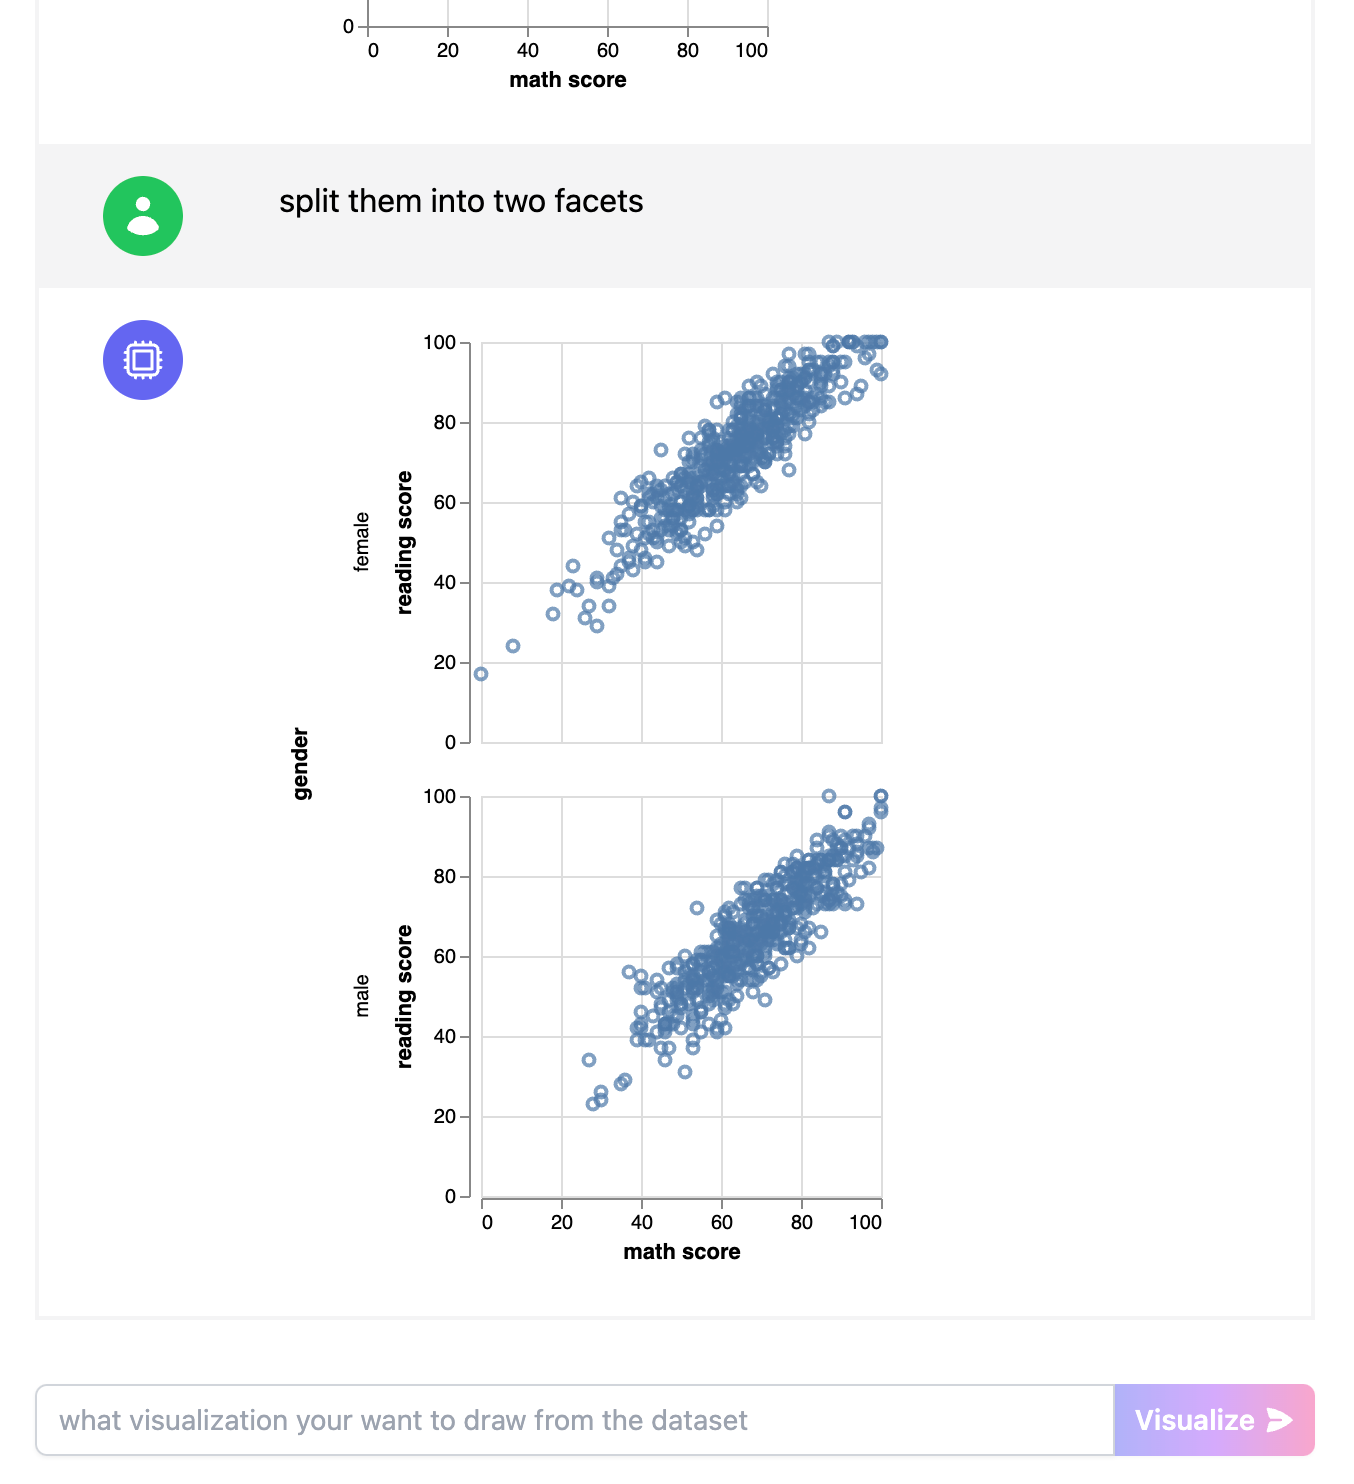This screenshot has height=1484, width=1354.
Task: Click the "60" x-axis tick below male facet
Action: pos(721,1222)
